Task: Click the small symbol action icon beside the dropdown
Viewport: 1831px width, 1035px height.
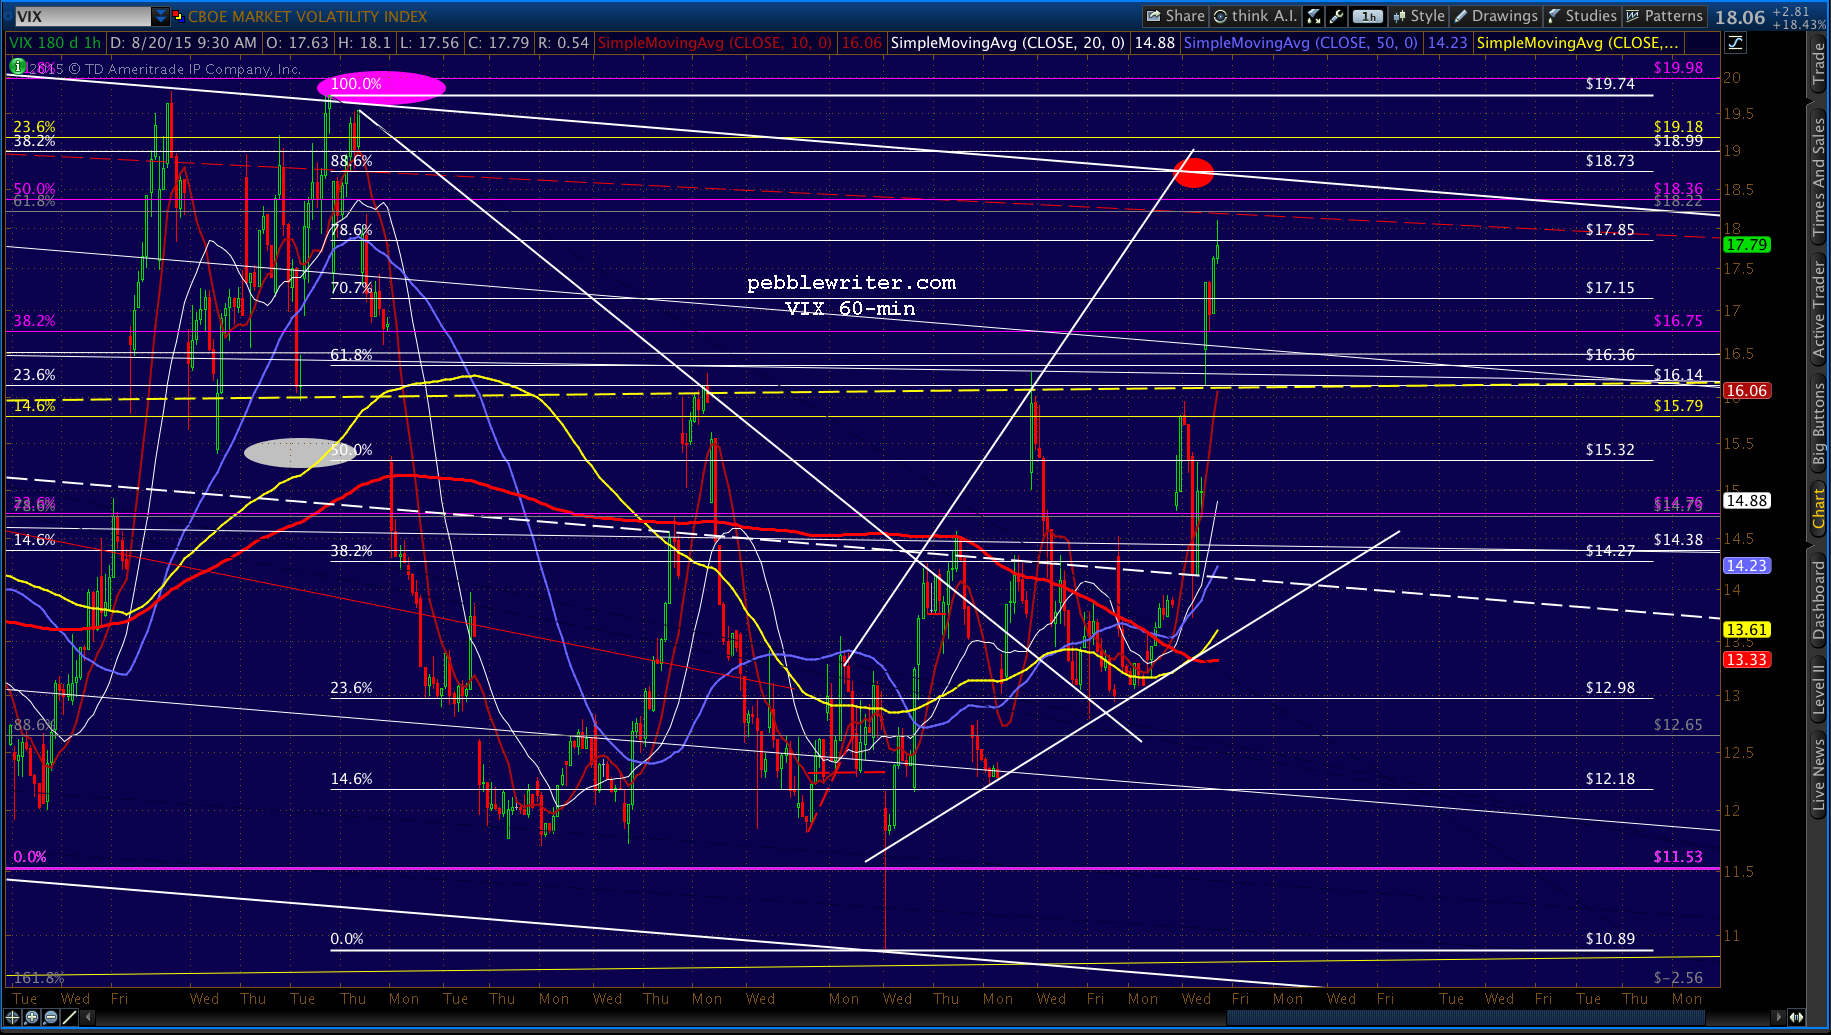Action: pyautogui.click(x=178, y=16)
